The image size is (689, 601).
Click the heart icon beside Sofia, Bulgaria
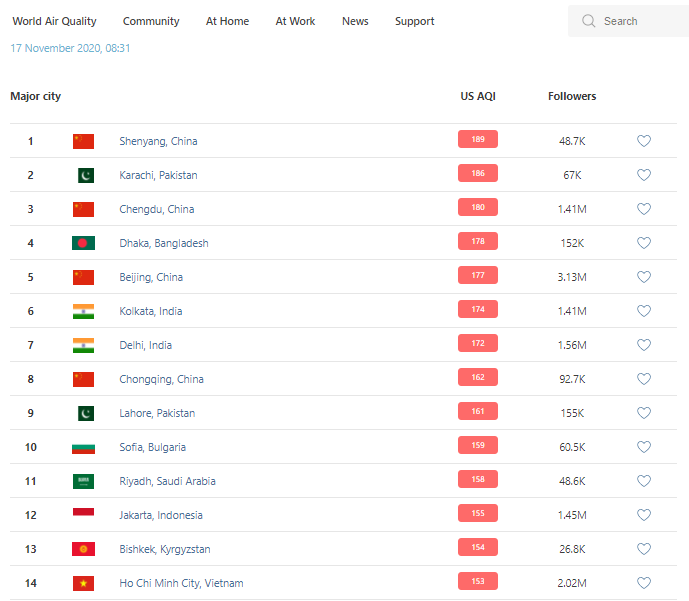click(644, 447)
